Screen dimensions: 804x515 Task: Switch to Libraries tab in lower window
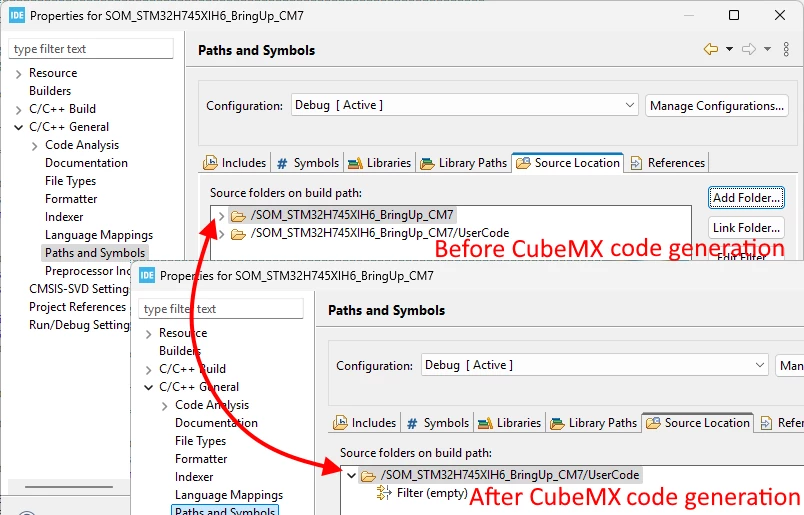point(509,423)
